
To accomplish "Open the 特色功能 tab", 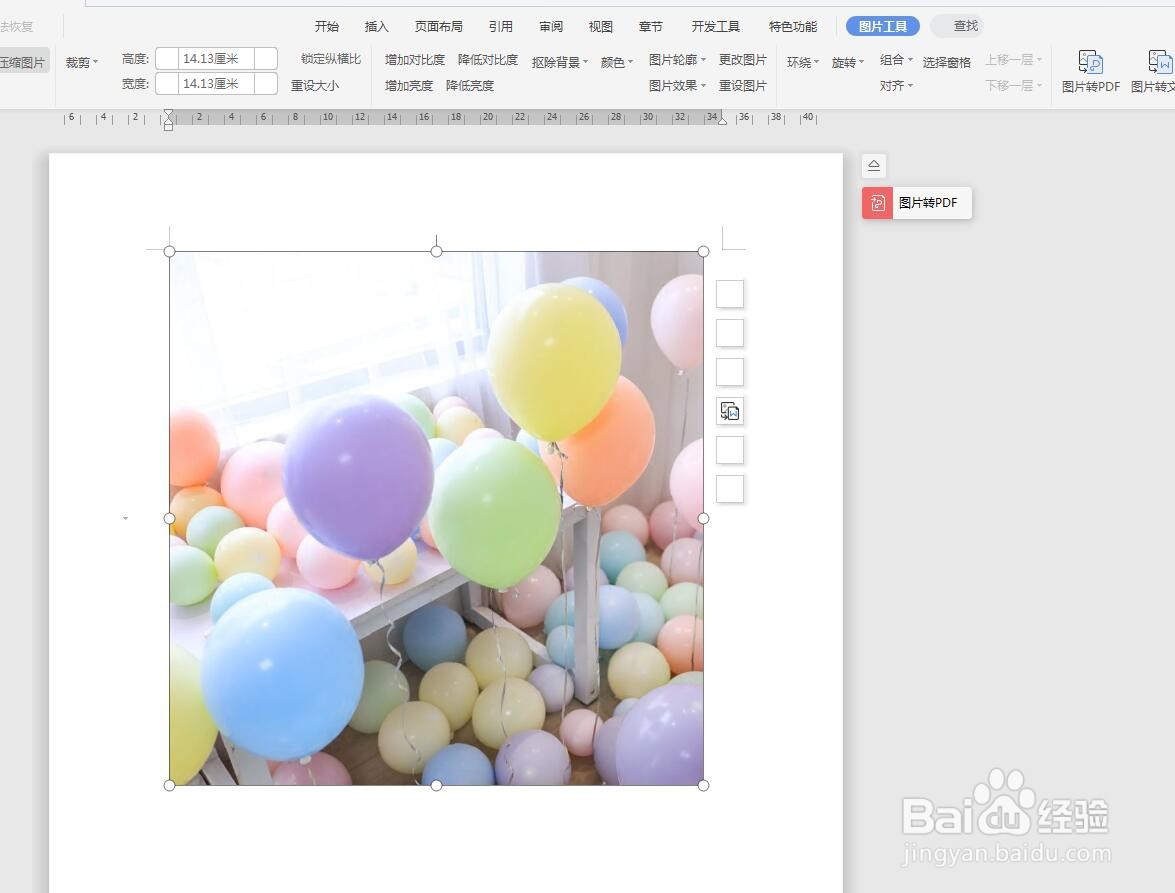I will [793, 26].
